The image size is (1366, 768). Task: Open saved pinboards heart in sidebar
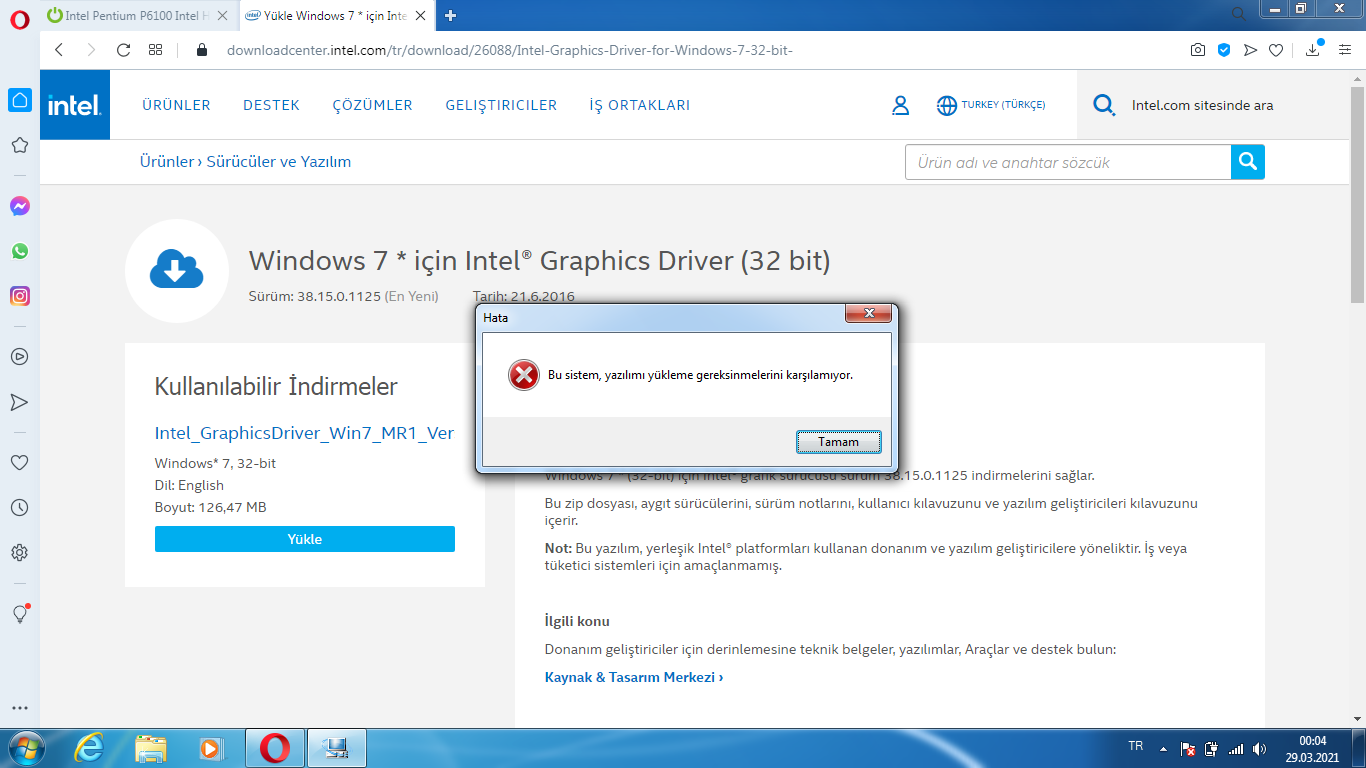(x=20, y=463)
